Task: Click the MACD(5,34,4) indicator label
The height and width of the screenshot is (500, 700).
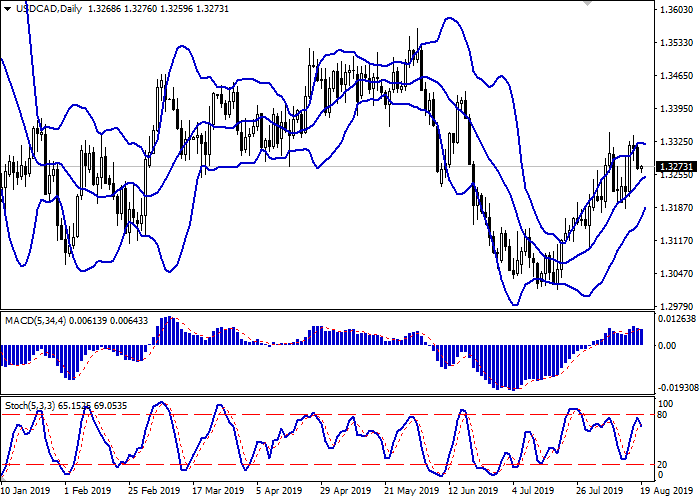Action: (32, 320)
